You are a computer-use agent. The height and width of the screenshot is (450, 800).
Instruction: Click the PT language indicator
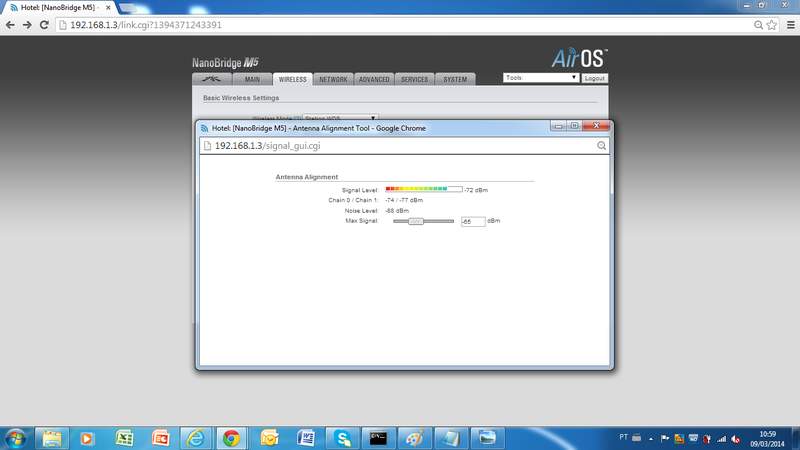coord(623,437)
